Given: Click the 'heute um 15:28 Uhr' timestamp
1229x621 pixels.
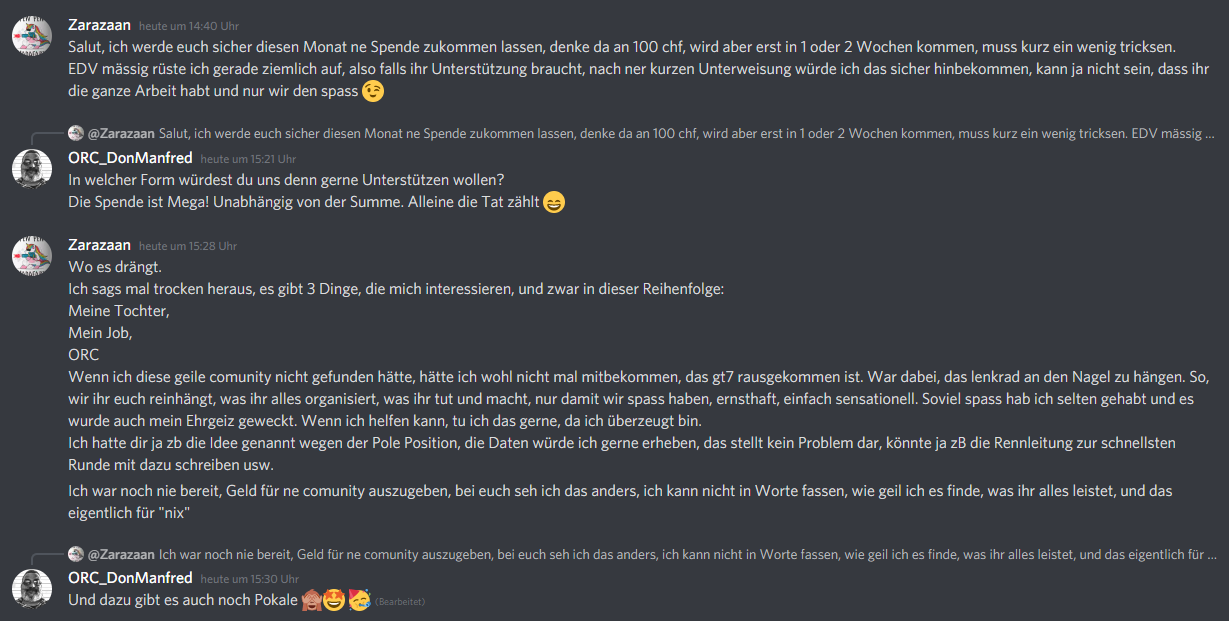Looking at the screenshot, I should click(x=187, y=246).
